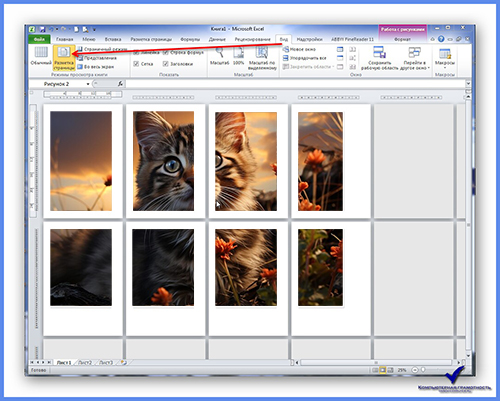
Task: Switch to the Главная tab
Action: tap(64, 39)
